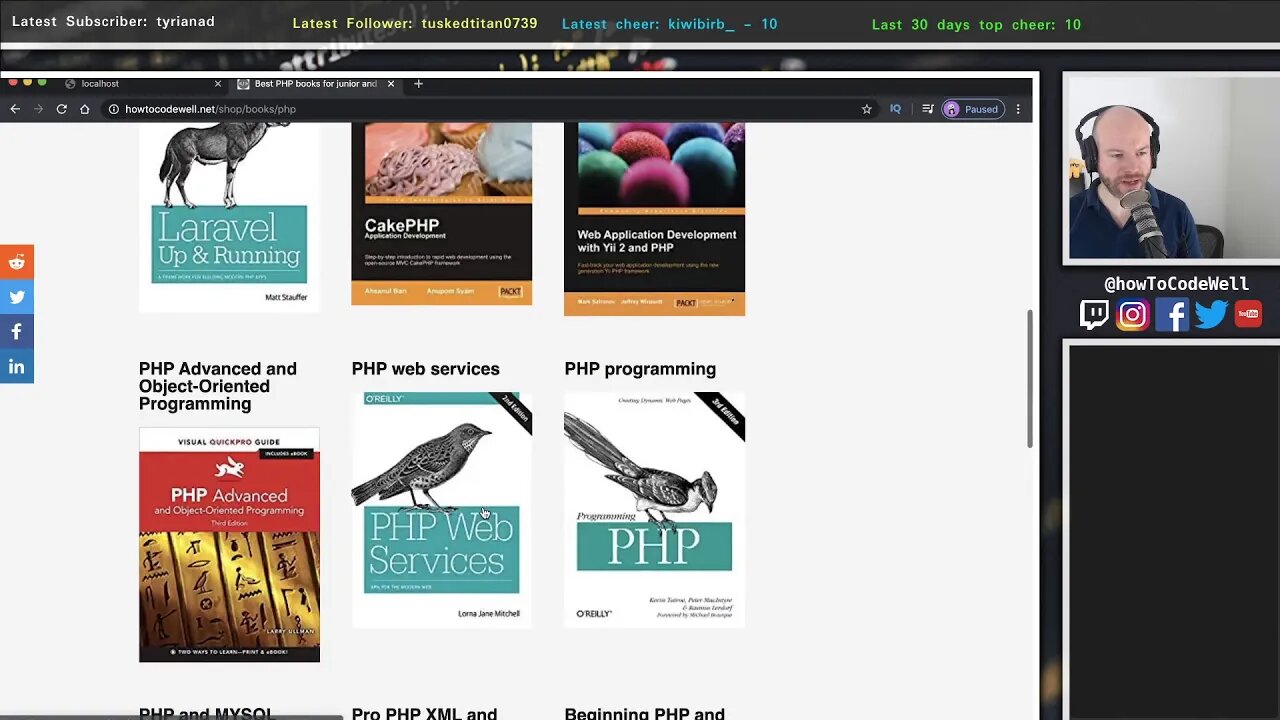Close the Best PHP books tab
The image size is (1280, 720).
click(x=391, y=84)
